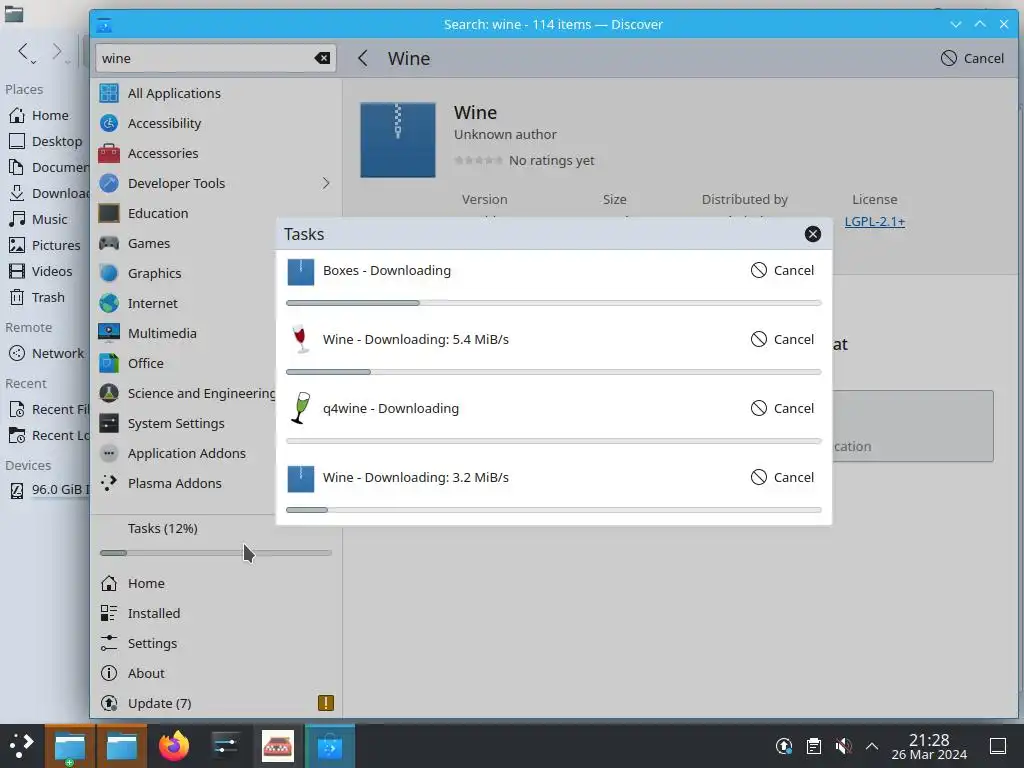Image resolution: width=1024 pixels, height=768 pixels.
Task: Open the All Applications category
Action: (214, 93)
